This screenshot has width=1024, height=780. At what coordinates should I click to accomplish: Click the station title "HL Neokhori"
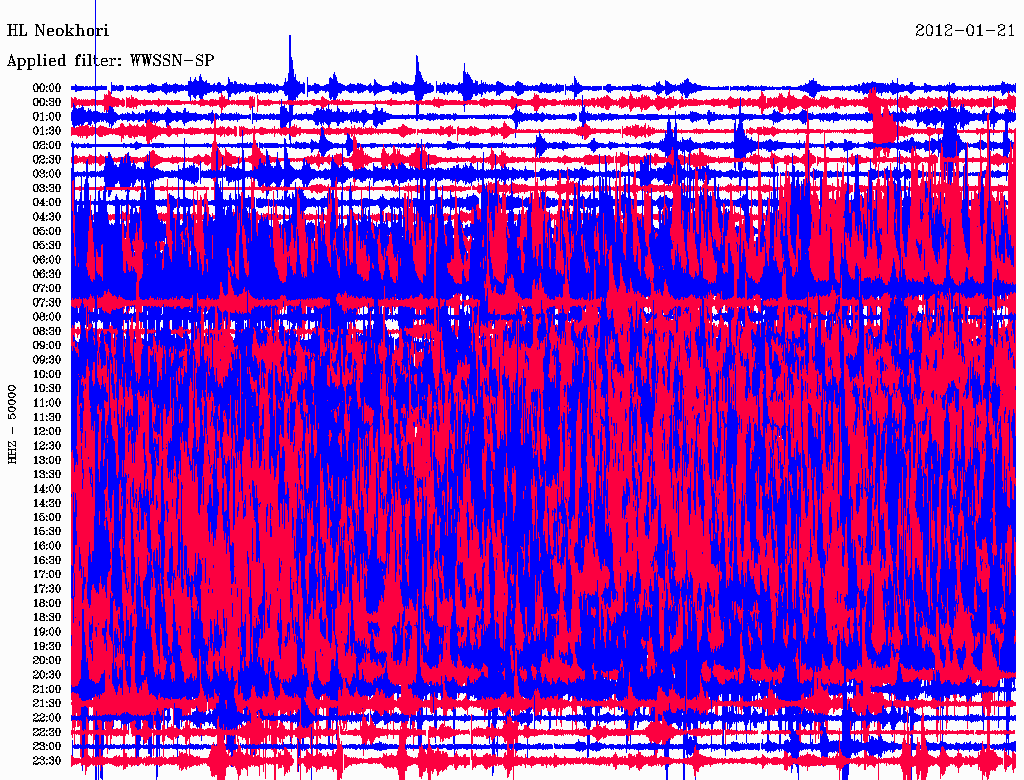(57, 31)
